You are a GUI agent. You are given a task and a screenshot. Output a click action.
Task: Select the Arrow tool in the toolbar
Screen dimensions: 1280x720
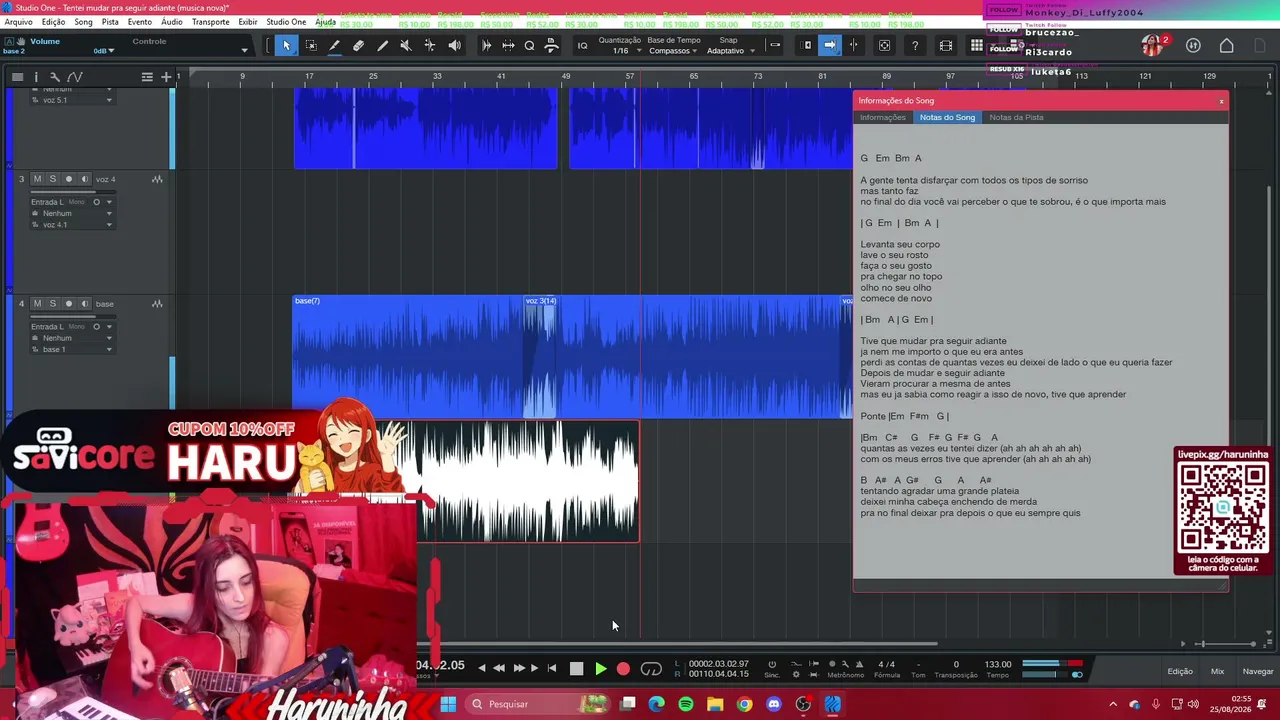(x=286, y=45)
